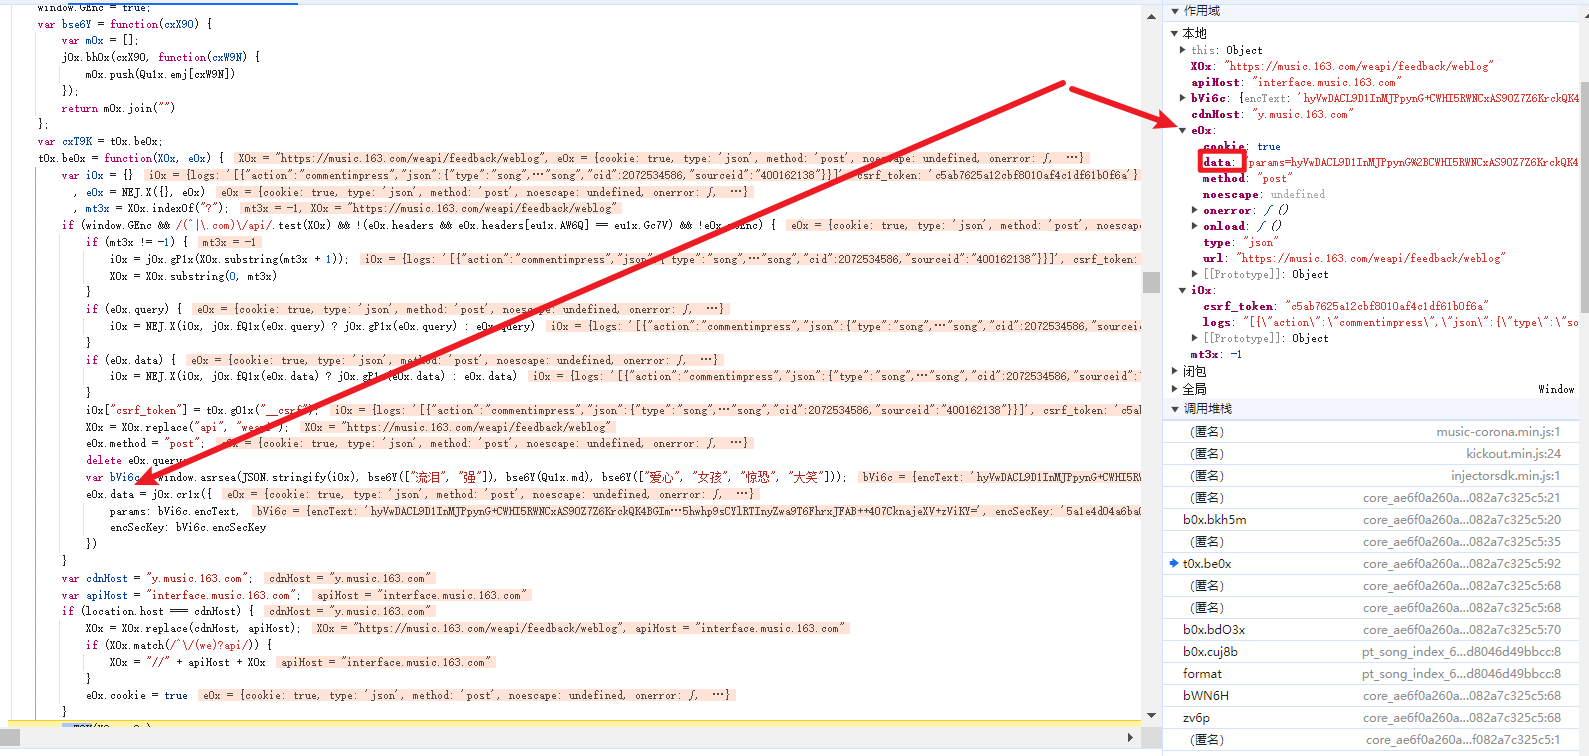1589x756 pixels.
Task: Click the 'eOx.cookie = true' code line
Action: coord(137,695)
